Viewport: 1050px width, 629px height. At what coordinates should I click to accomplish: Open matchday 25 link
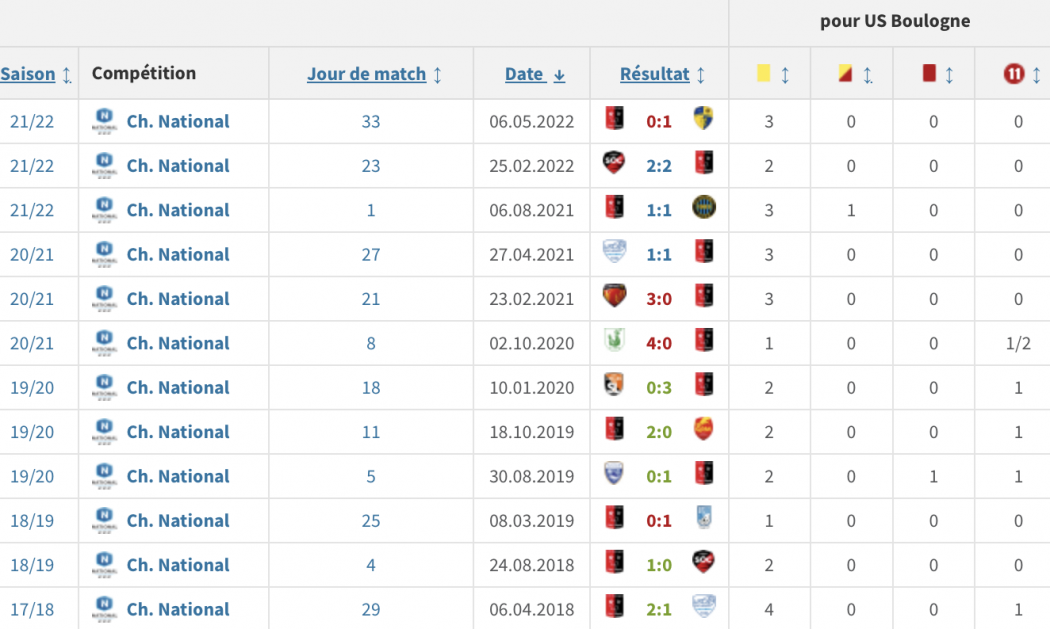(x=371, y=520)
